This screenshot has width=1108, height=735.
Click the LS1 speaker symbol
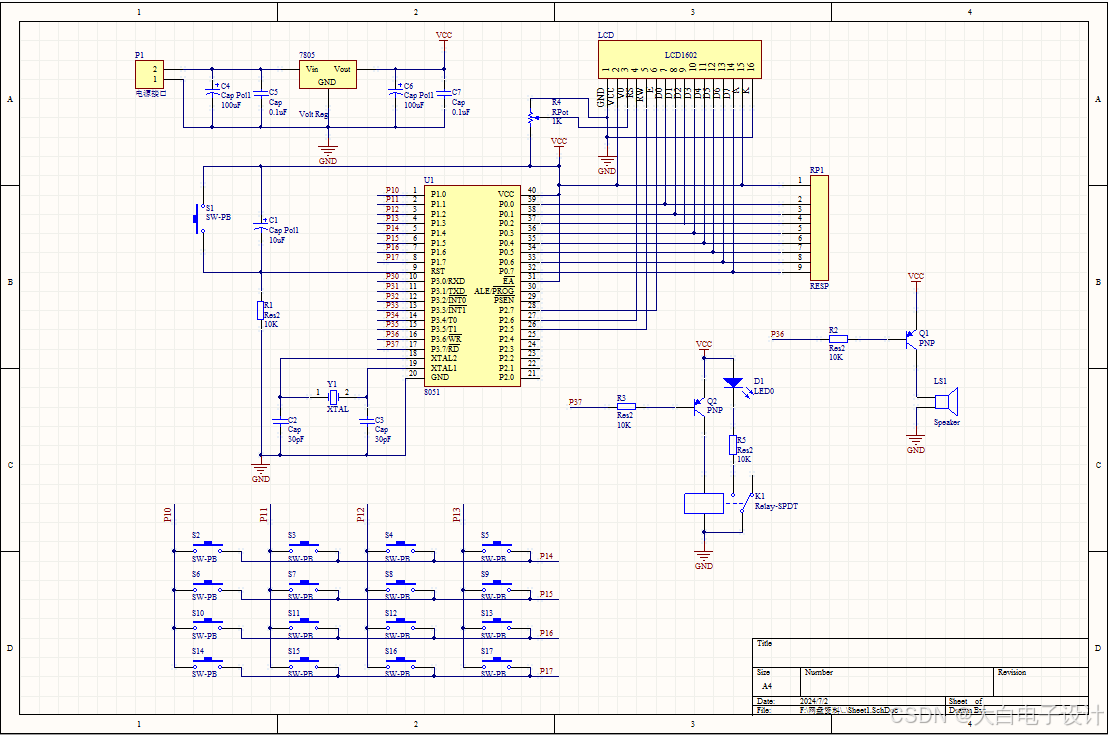(945, 401)
